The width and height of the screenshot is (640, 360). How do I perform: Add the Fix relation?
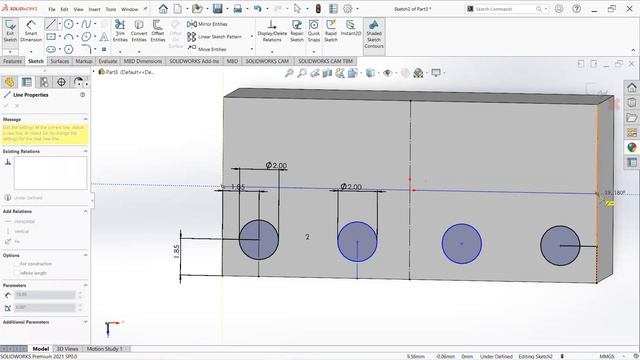[x=12, y=242]
